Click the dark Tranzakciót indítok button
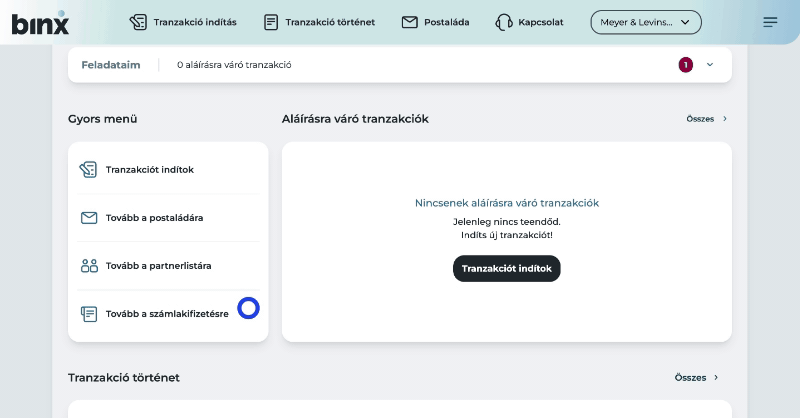 [x=507, y=268]
